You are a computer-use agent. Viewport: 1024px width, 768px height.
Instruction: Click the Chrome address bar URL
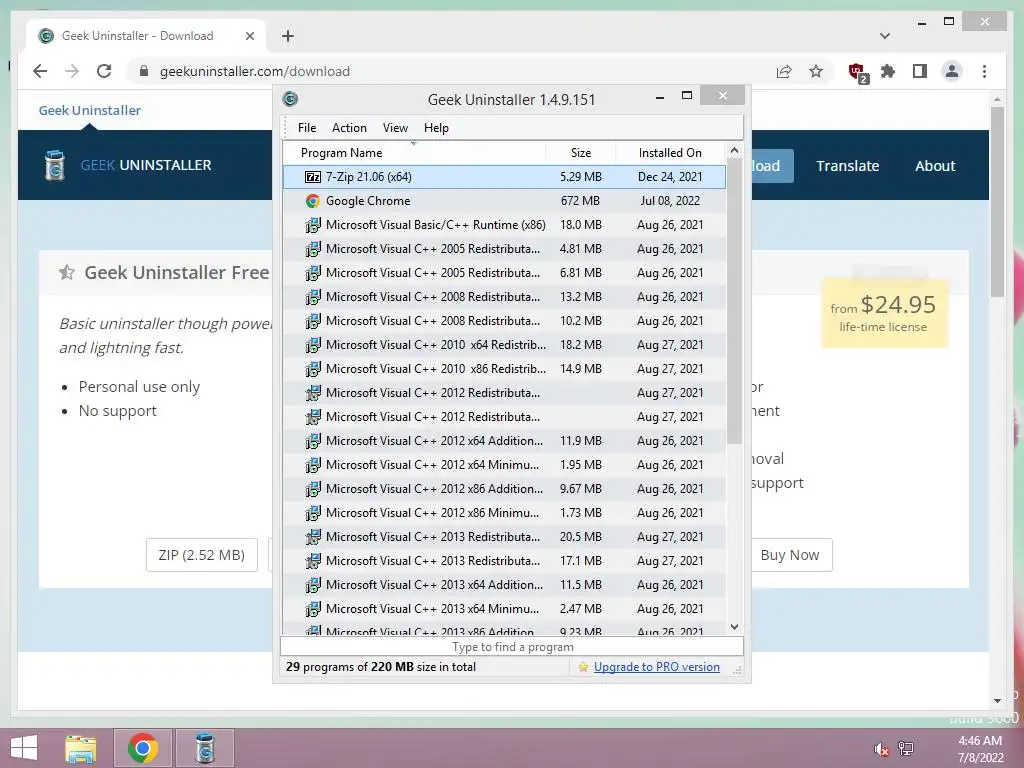(x=255, y=71)
